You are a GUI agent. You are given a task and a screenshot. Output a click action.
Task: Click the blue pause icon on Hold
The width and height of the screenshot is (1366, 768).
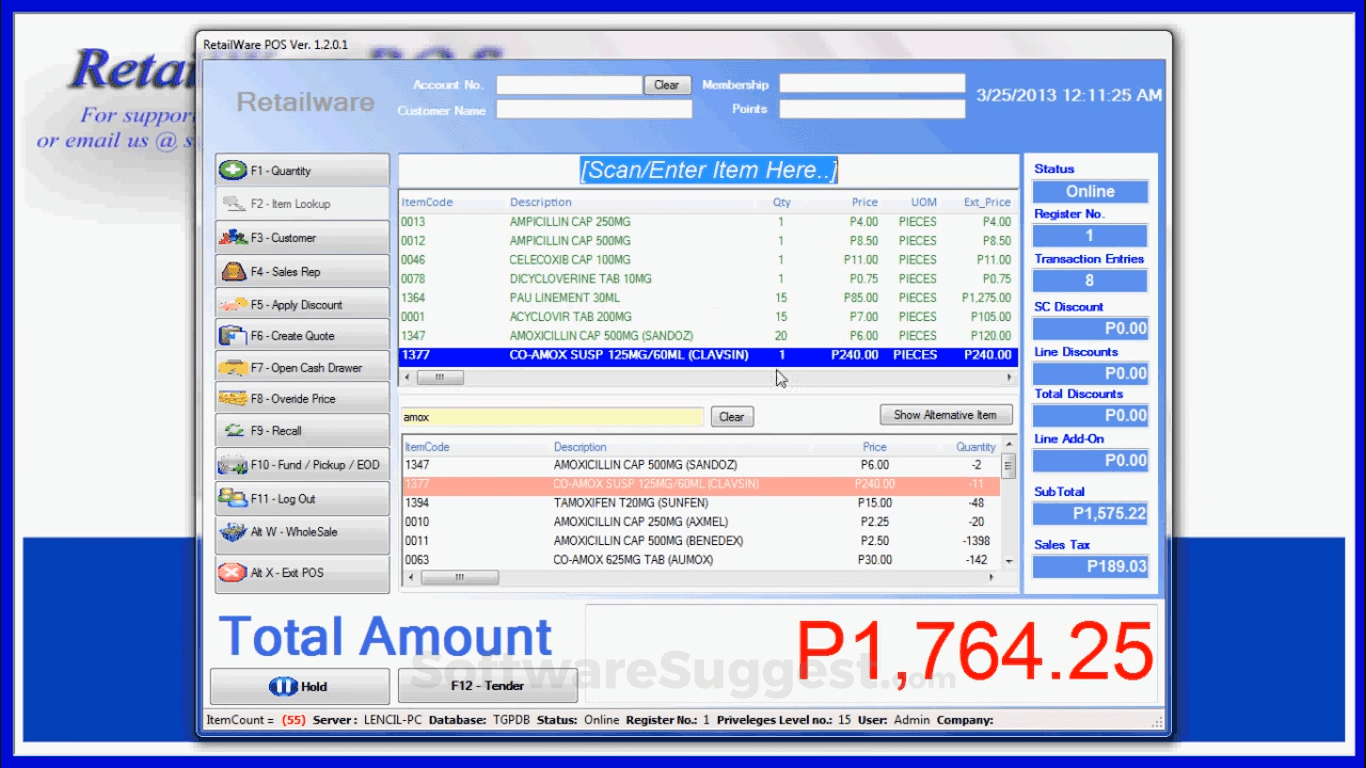coord(283,687)
